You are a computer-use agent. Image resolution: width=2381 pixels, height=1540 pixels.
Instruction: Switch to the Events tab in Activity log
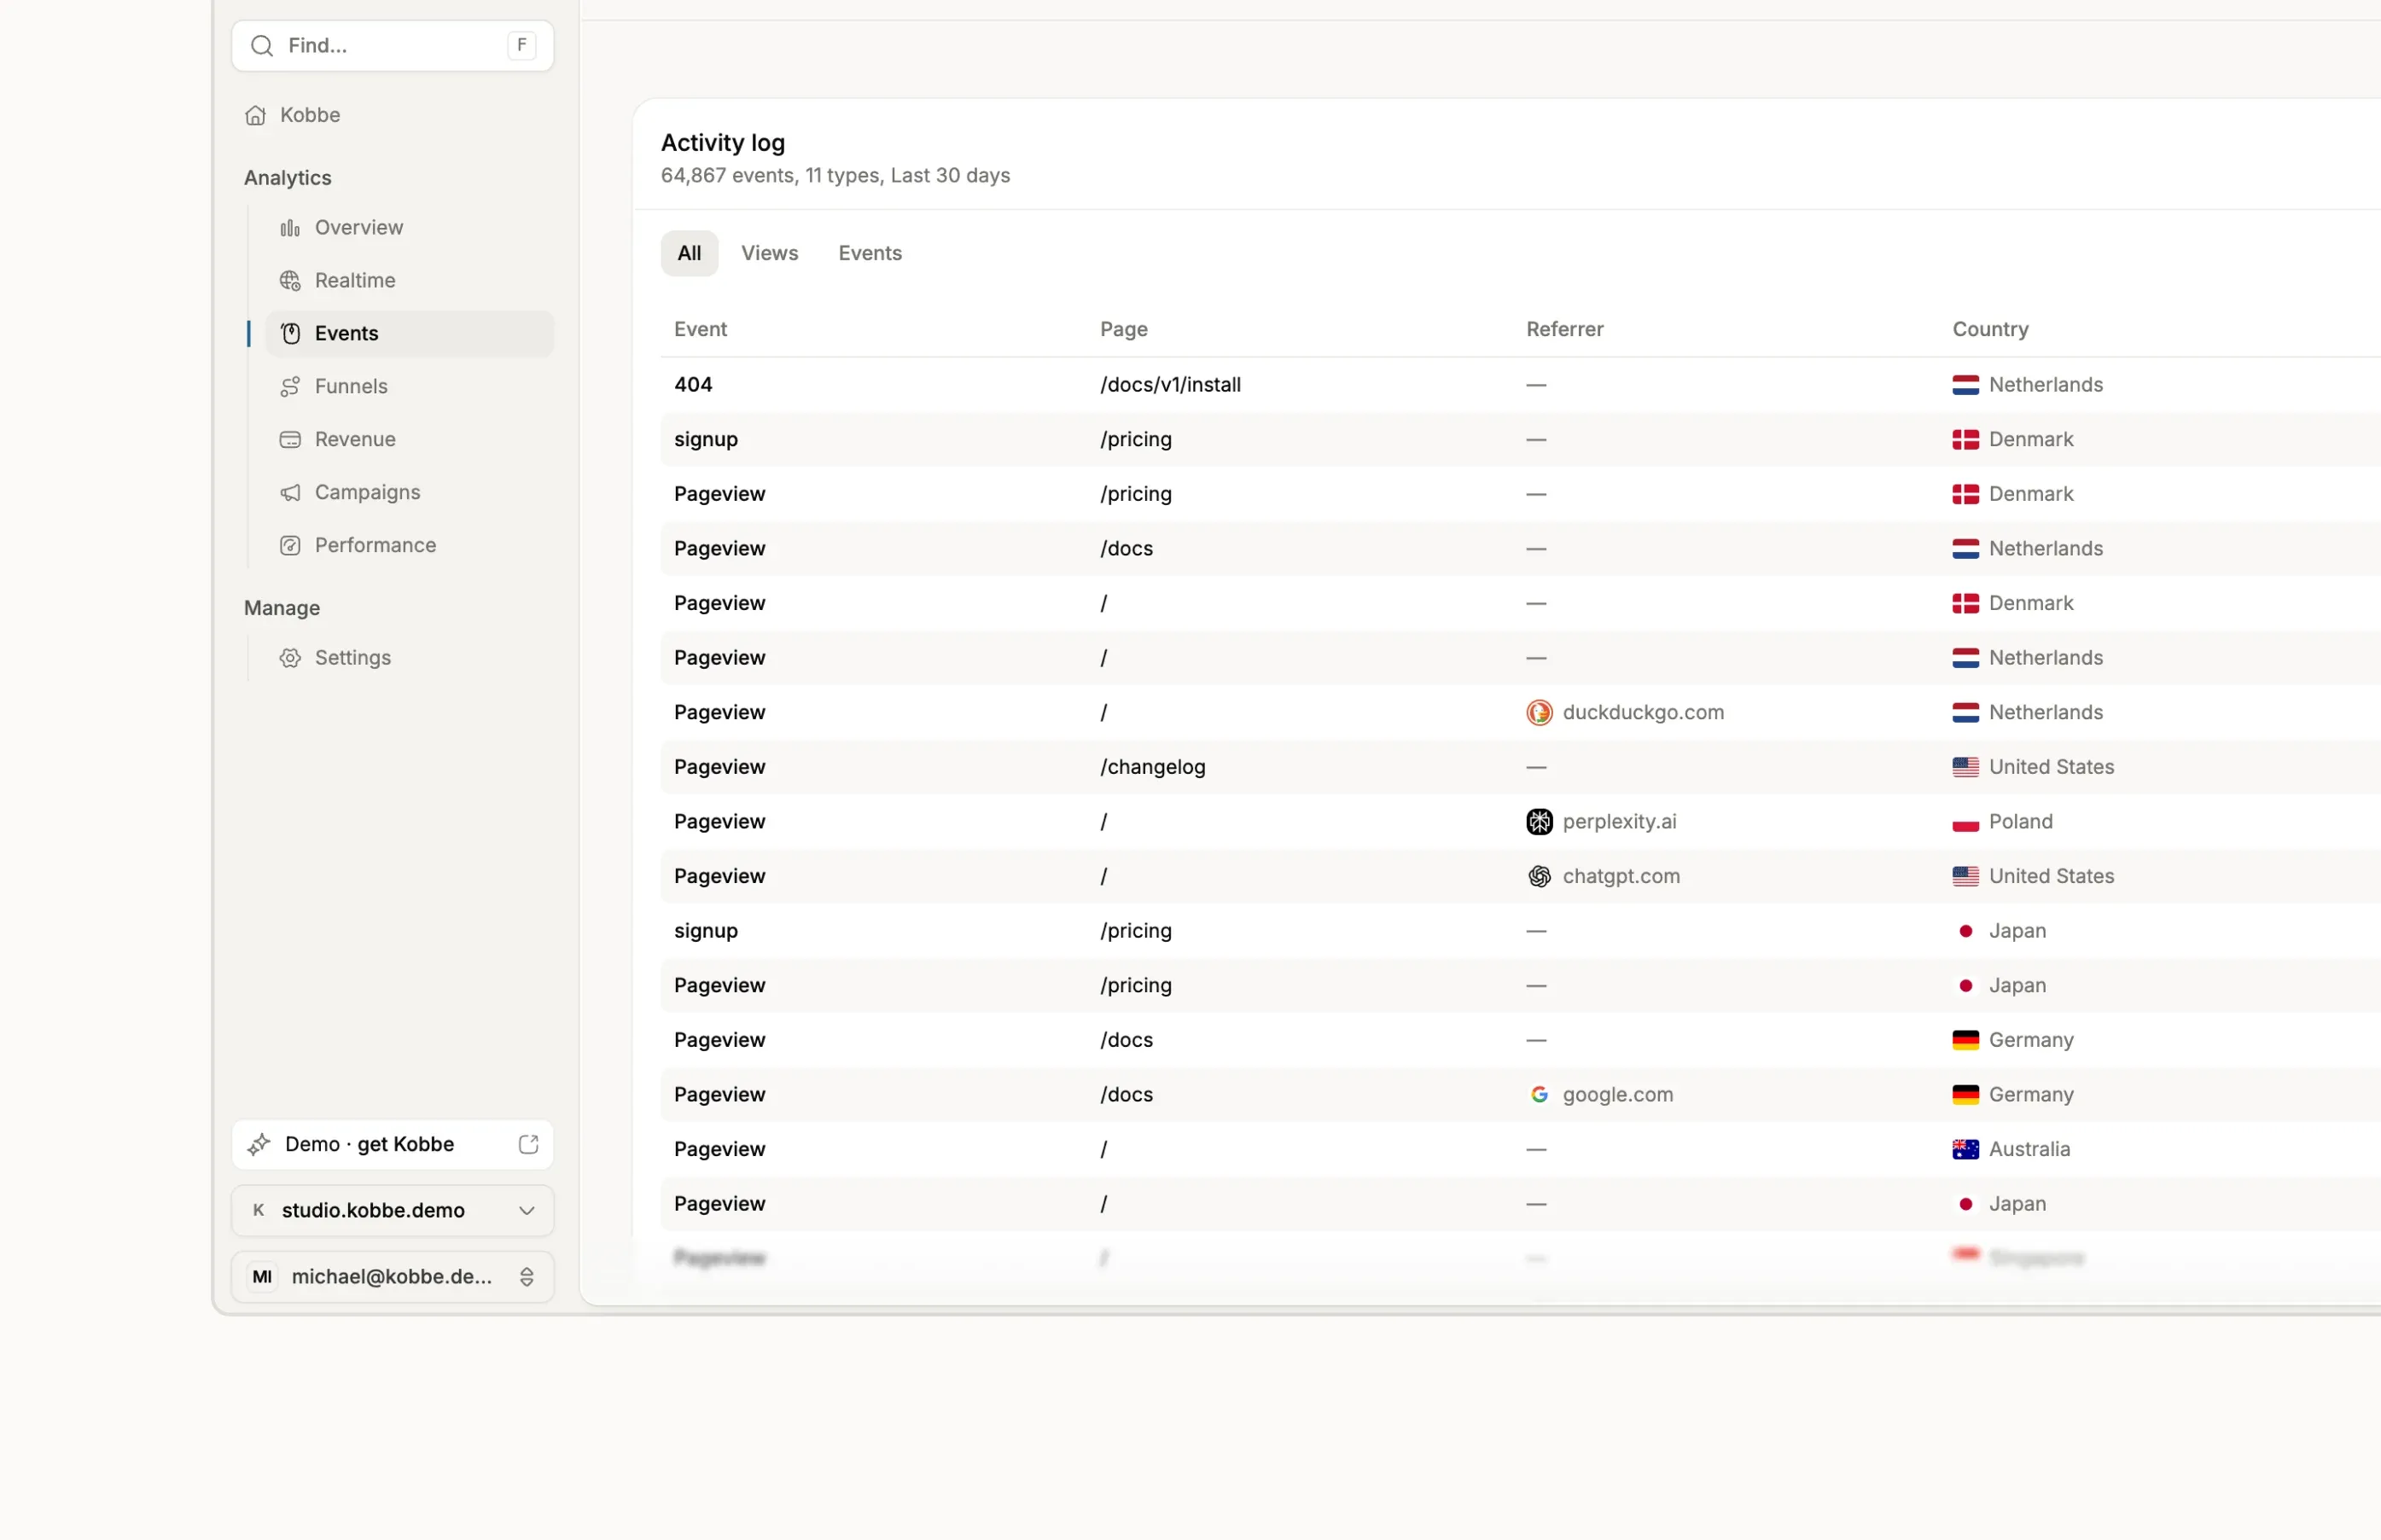[869, 253]
